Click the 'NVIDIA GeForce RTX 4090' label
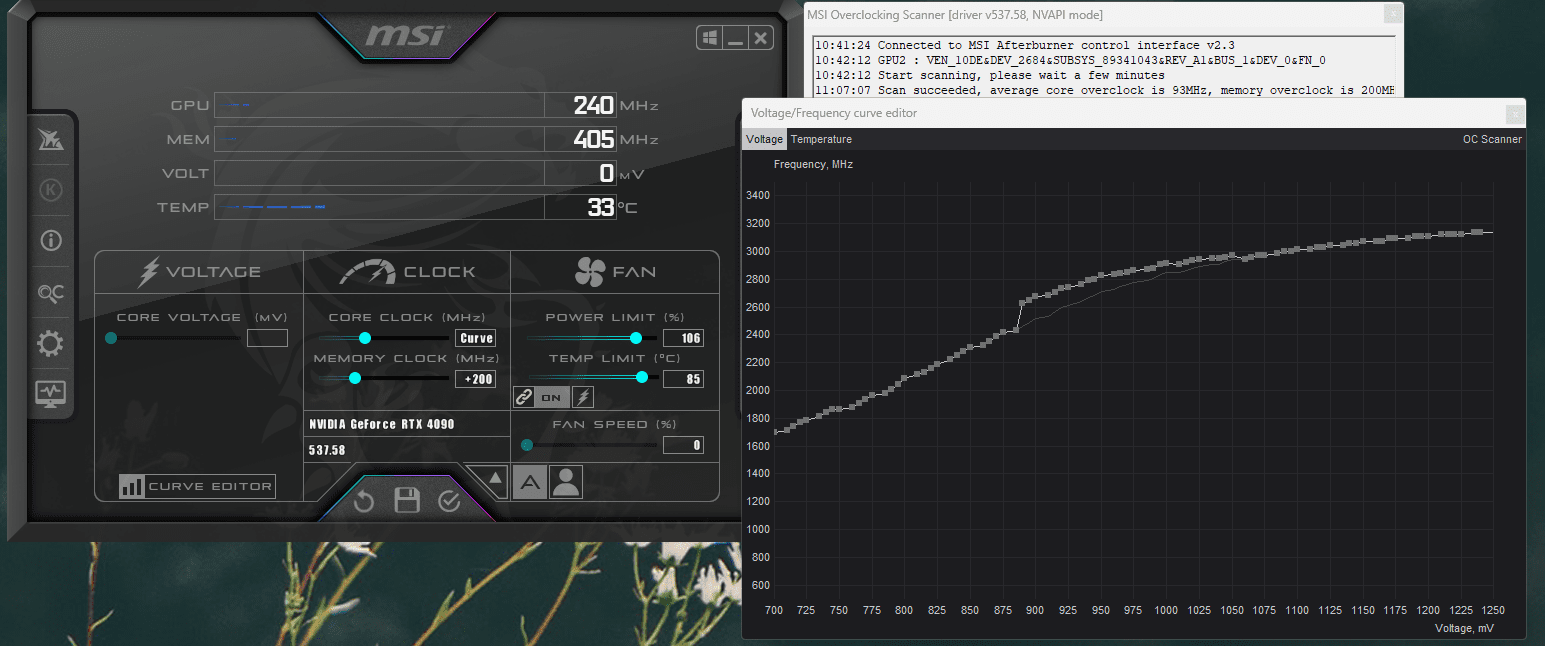The height and width of the screenshot is (646, 1545). (382, 424)
